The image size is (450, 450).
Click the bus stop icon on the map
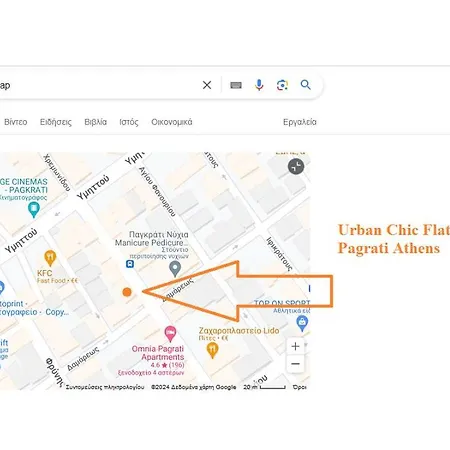[x=130, y=264]
